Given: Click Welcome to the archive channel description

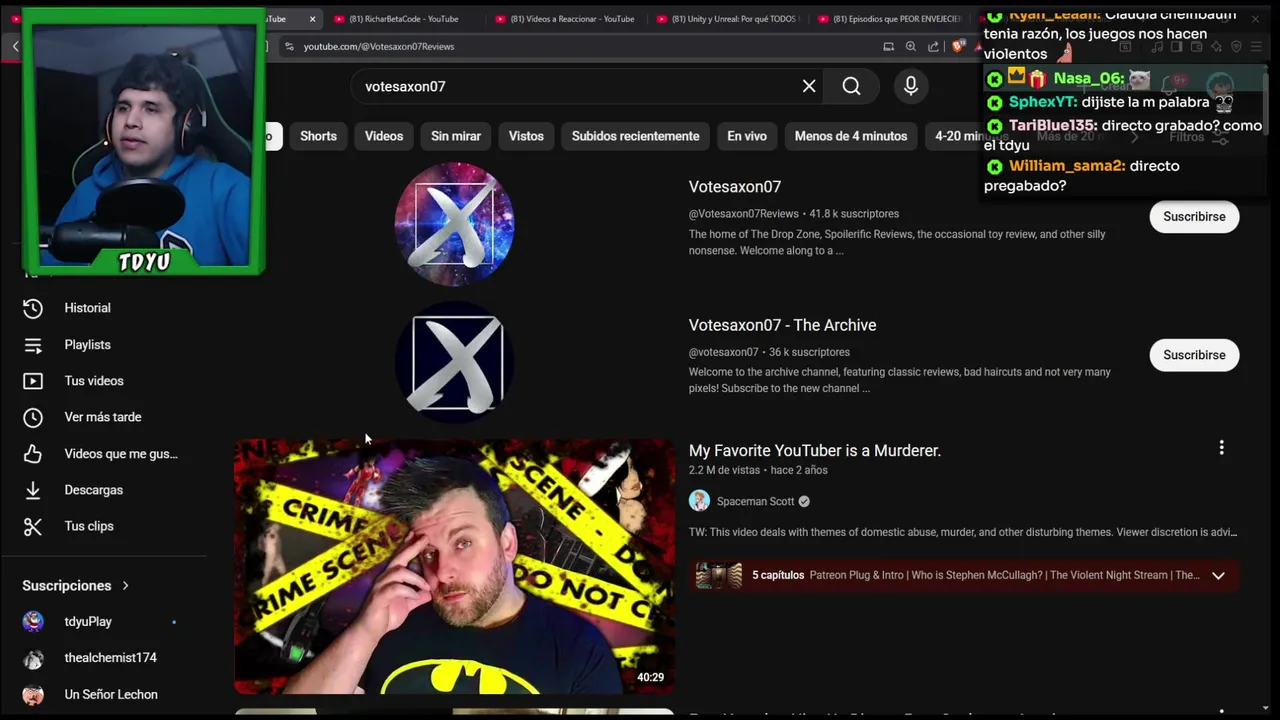Looking at the screenshot, I should [x=900, y=380].
